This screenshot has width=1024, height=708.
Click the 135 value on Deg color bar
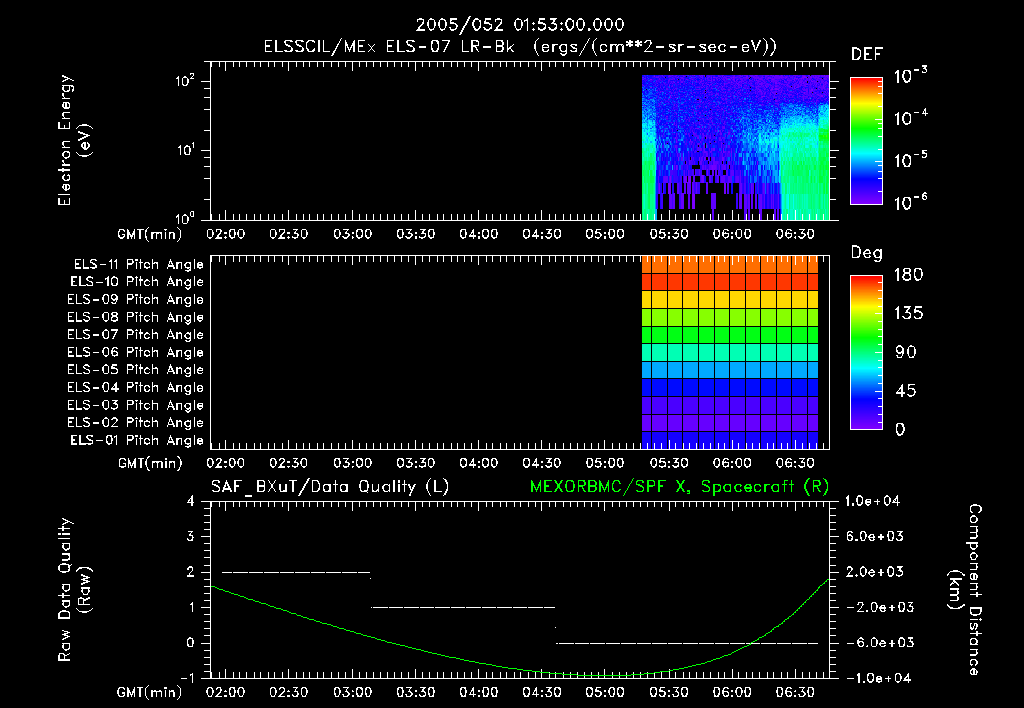pos(908,314)
